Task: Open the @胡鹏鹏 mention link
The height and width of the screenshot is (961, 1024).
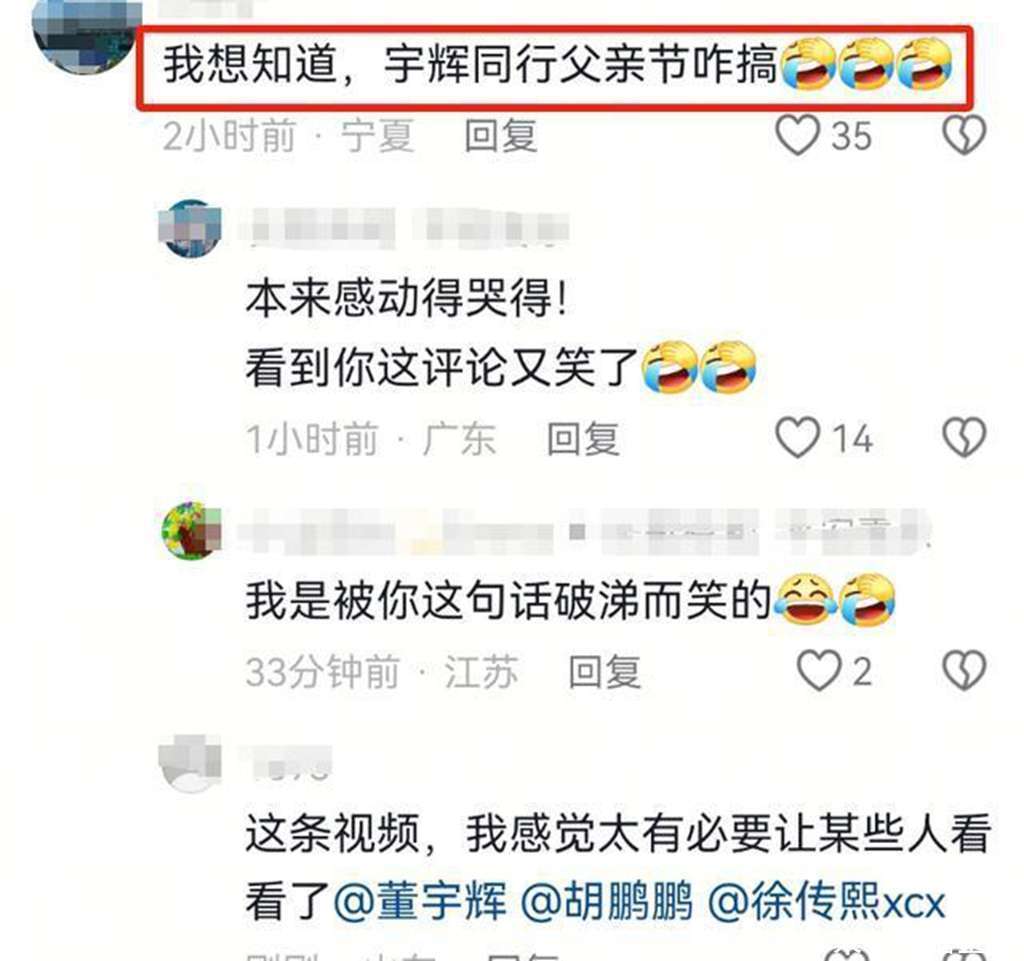Action: click(607, 902)
